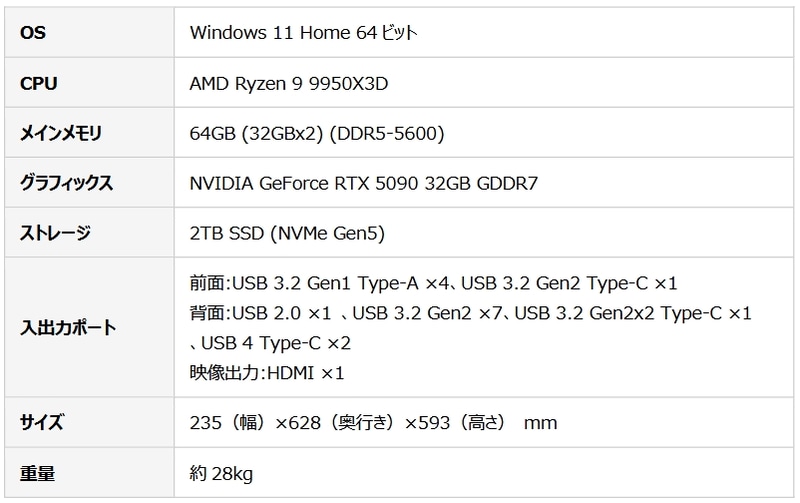Click the USB 4 Type-C ×2 line
800x503 pixels.
coord(270,343)
